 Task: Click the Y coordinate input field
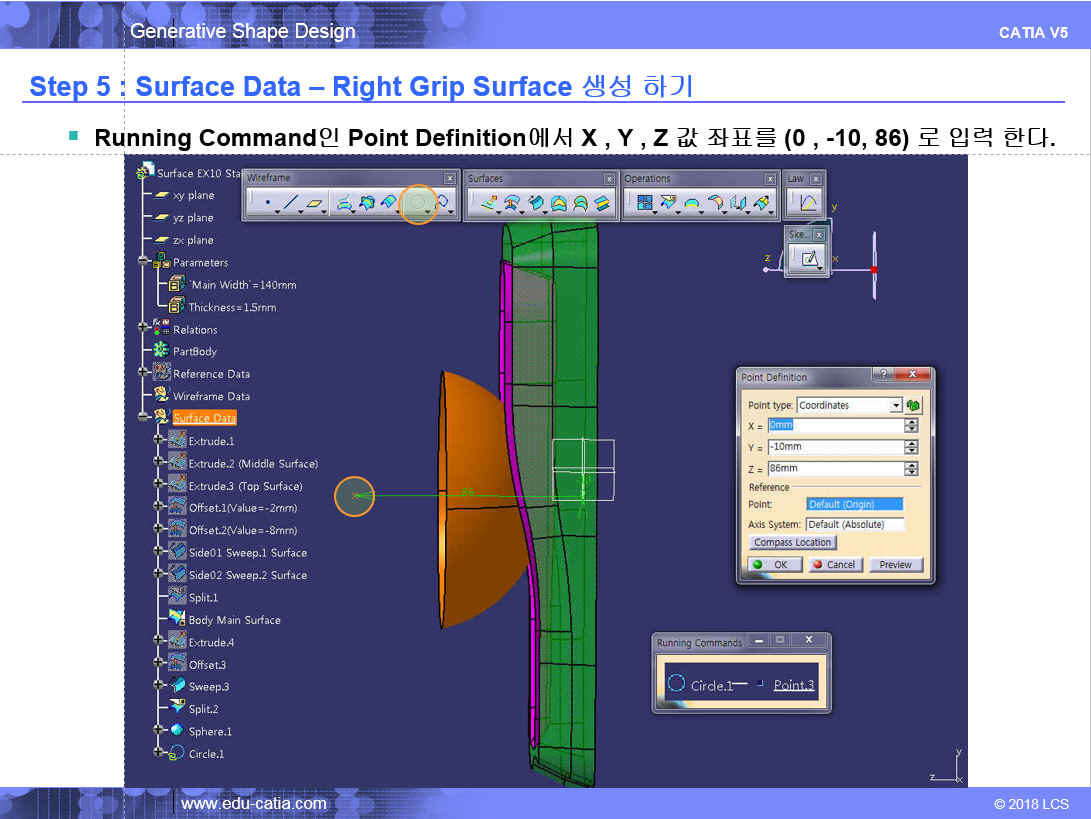(x=835, y=447)
